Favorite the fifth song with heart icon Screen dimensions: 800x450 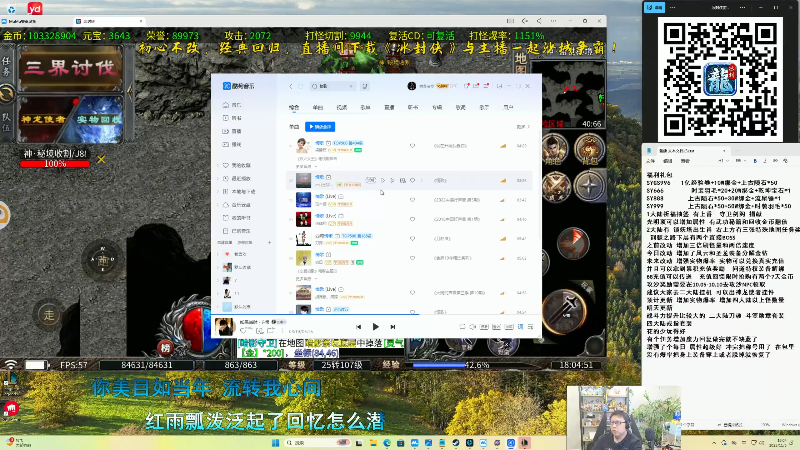[x=412, y=238]
